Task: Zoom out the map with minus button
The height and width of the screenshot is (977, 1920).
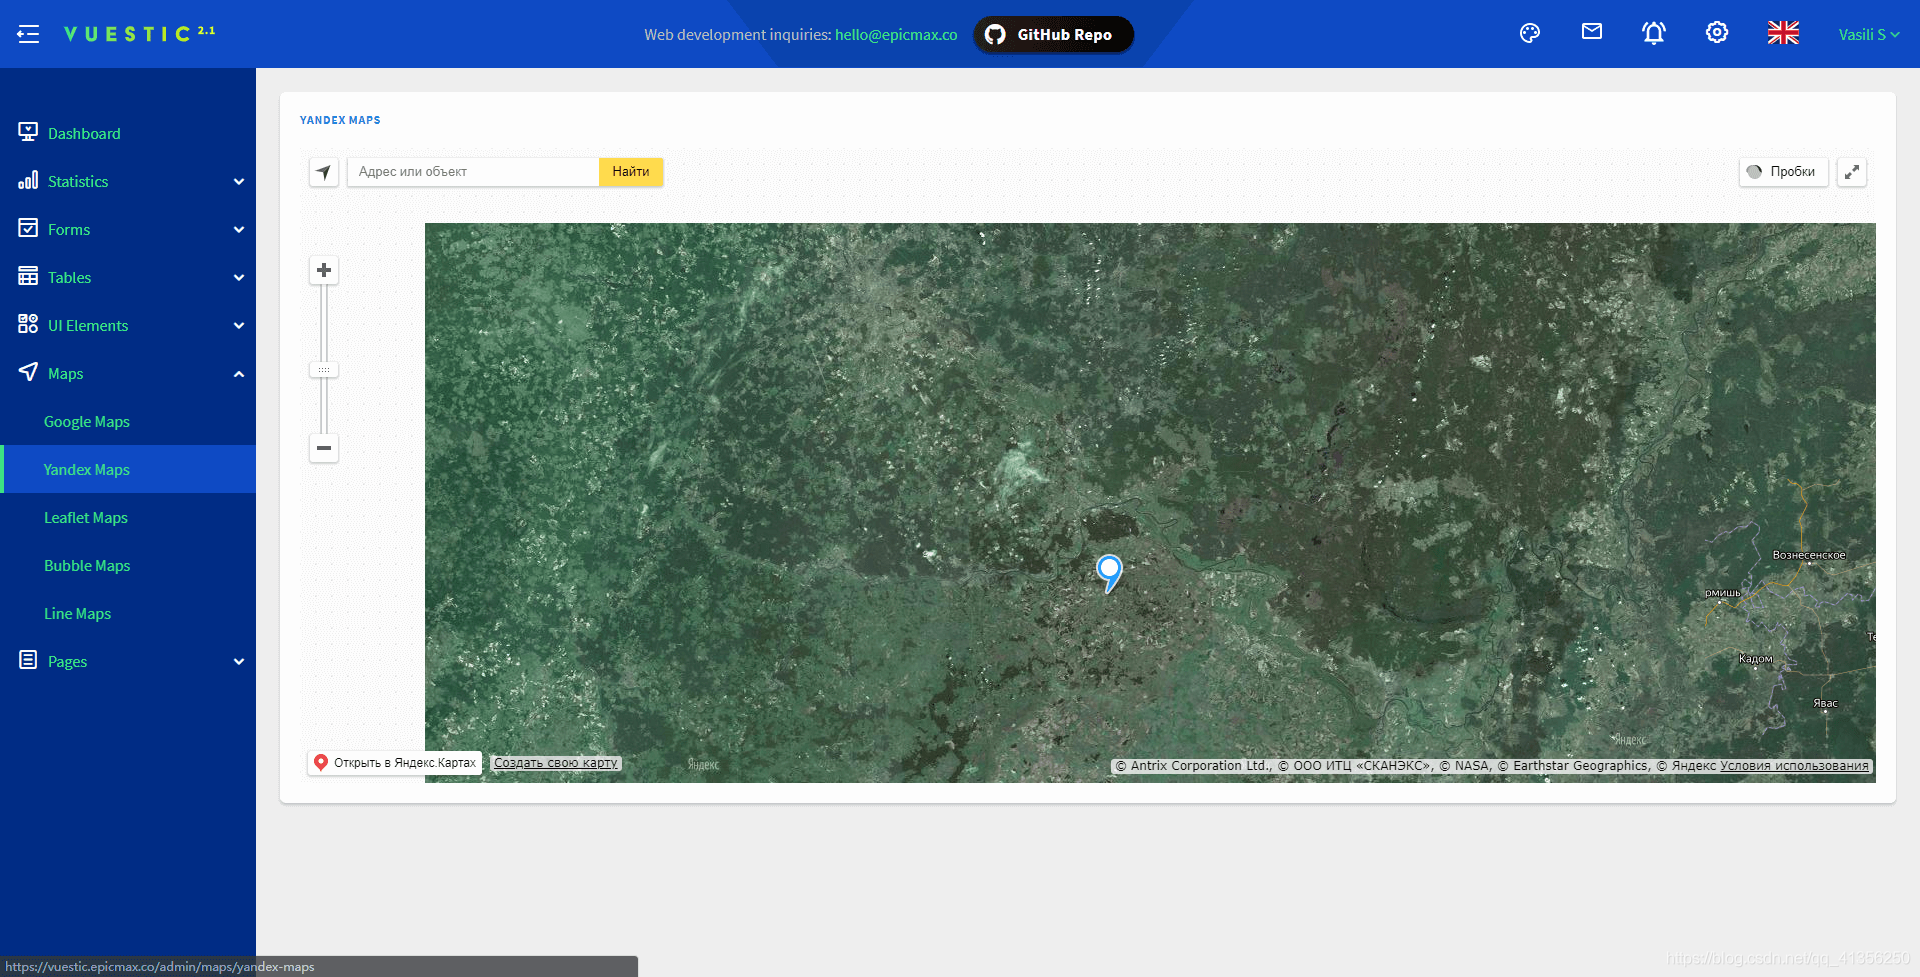Action: (324, 448)
